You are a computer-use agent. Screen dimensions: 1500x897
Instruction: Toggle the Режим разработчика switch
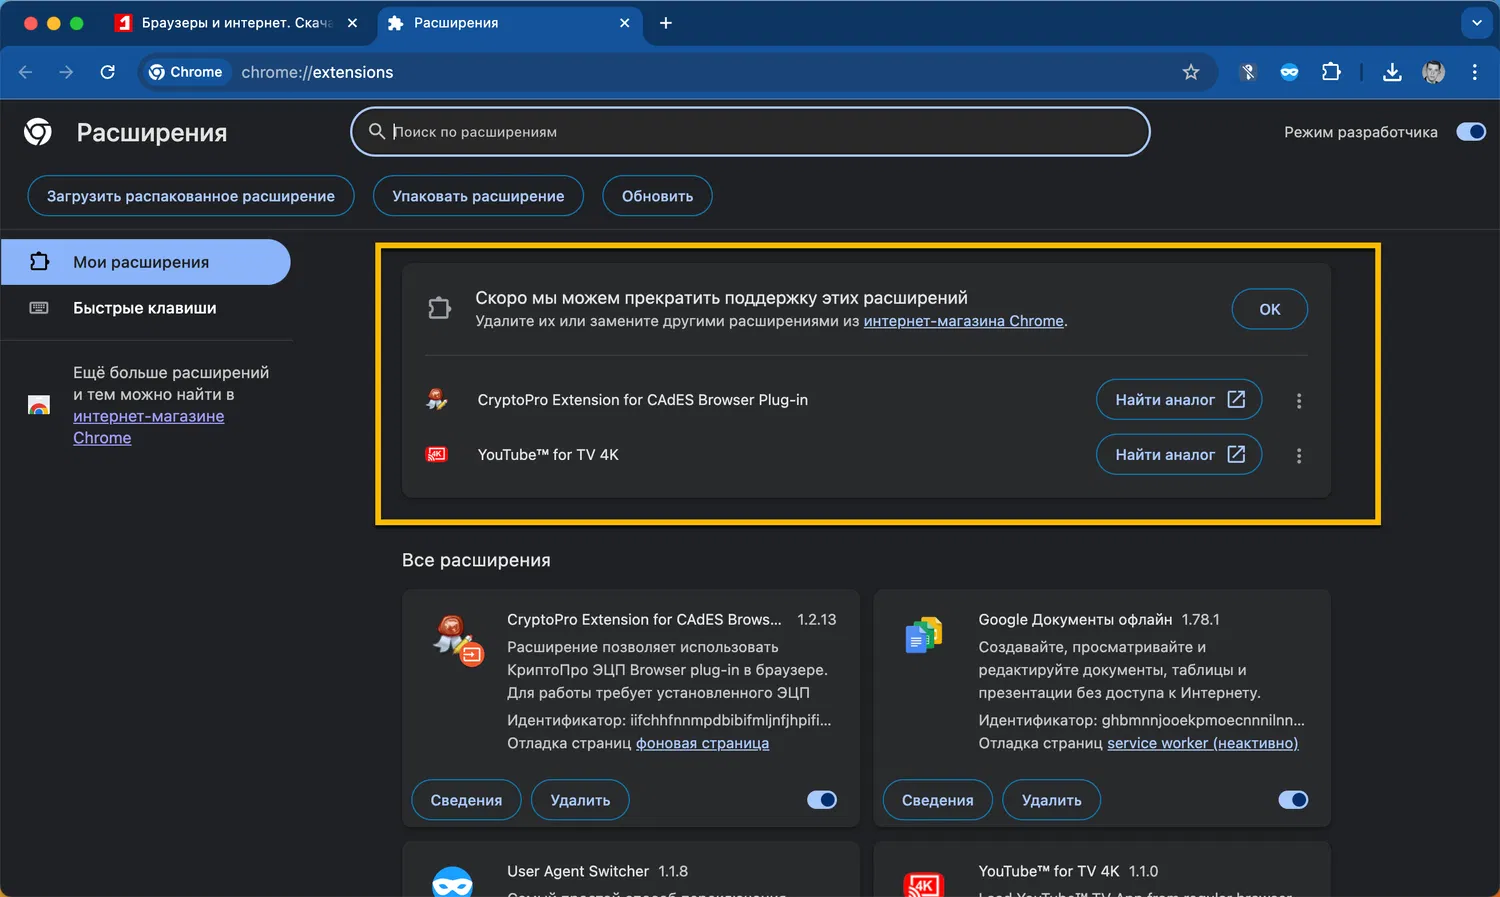point(1470,132)
